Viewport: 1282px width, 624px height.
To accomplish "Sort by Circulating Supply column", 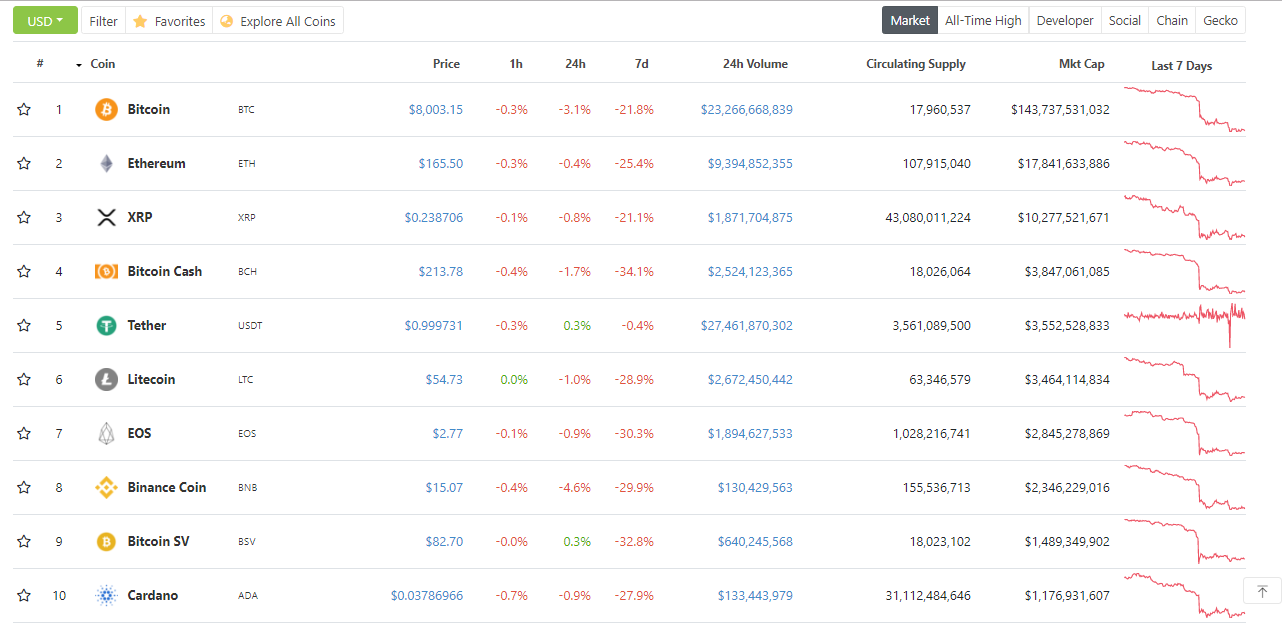I will pyautogui.click(x=916, y=64).
